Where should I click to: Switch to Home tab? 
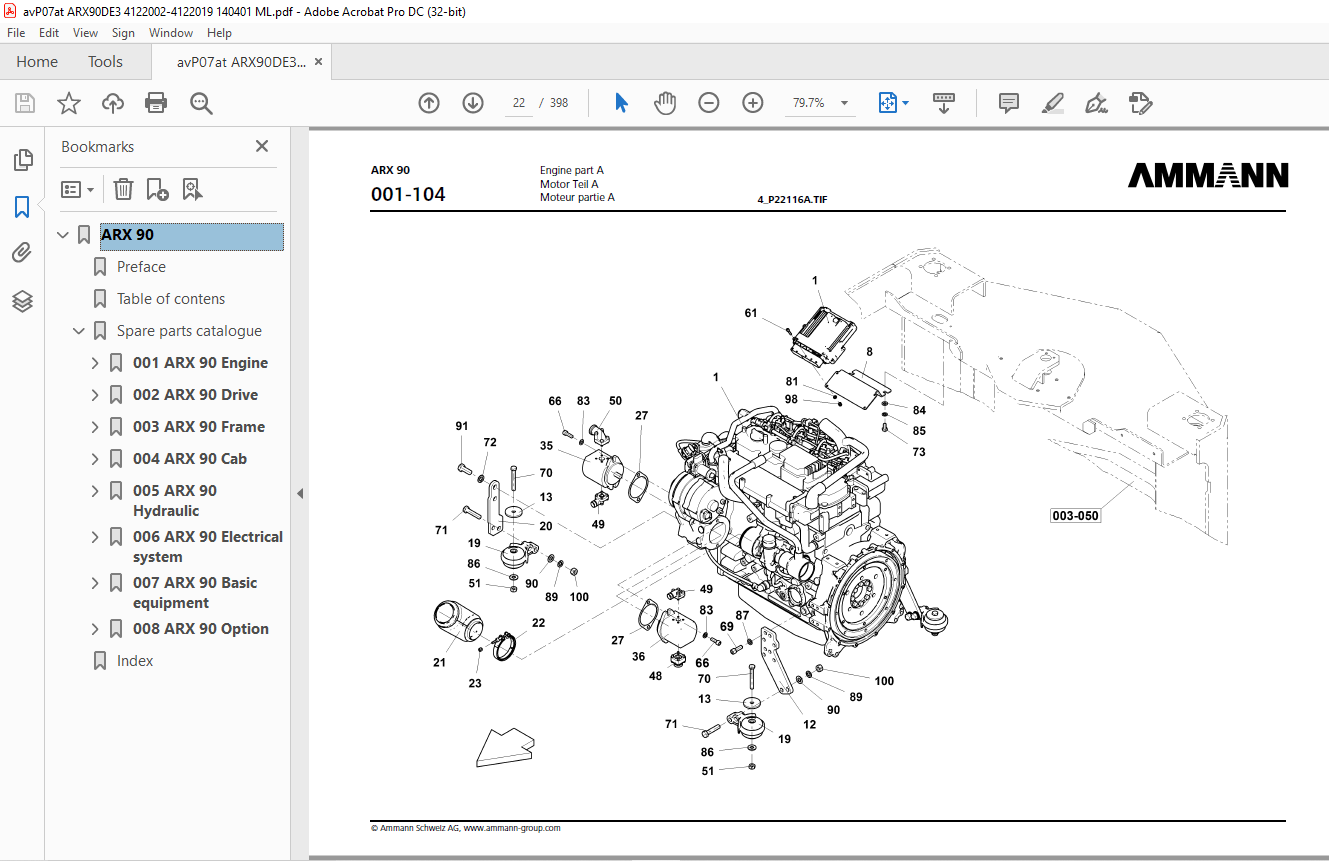[37, 62]
